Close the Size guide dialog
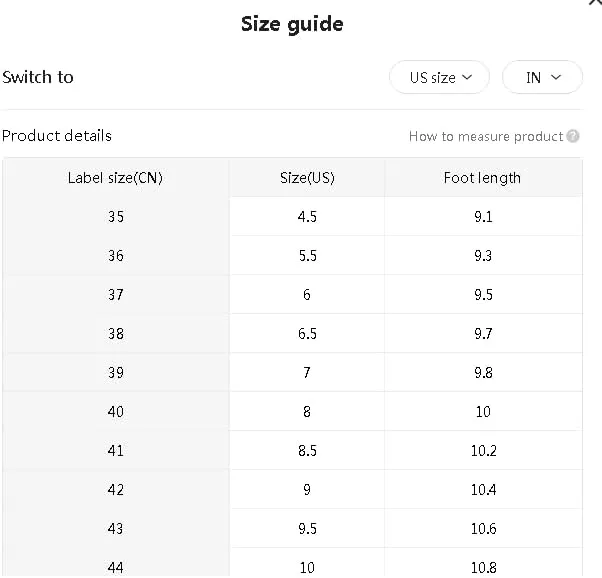The width and height of the screenshot is (602, 578). coord(596,3)
